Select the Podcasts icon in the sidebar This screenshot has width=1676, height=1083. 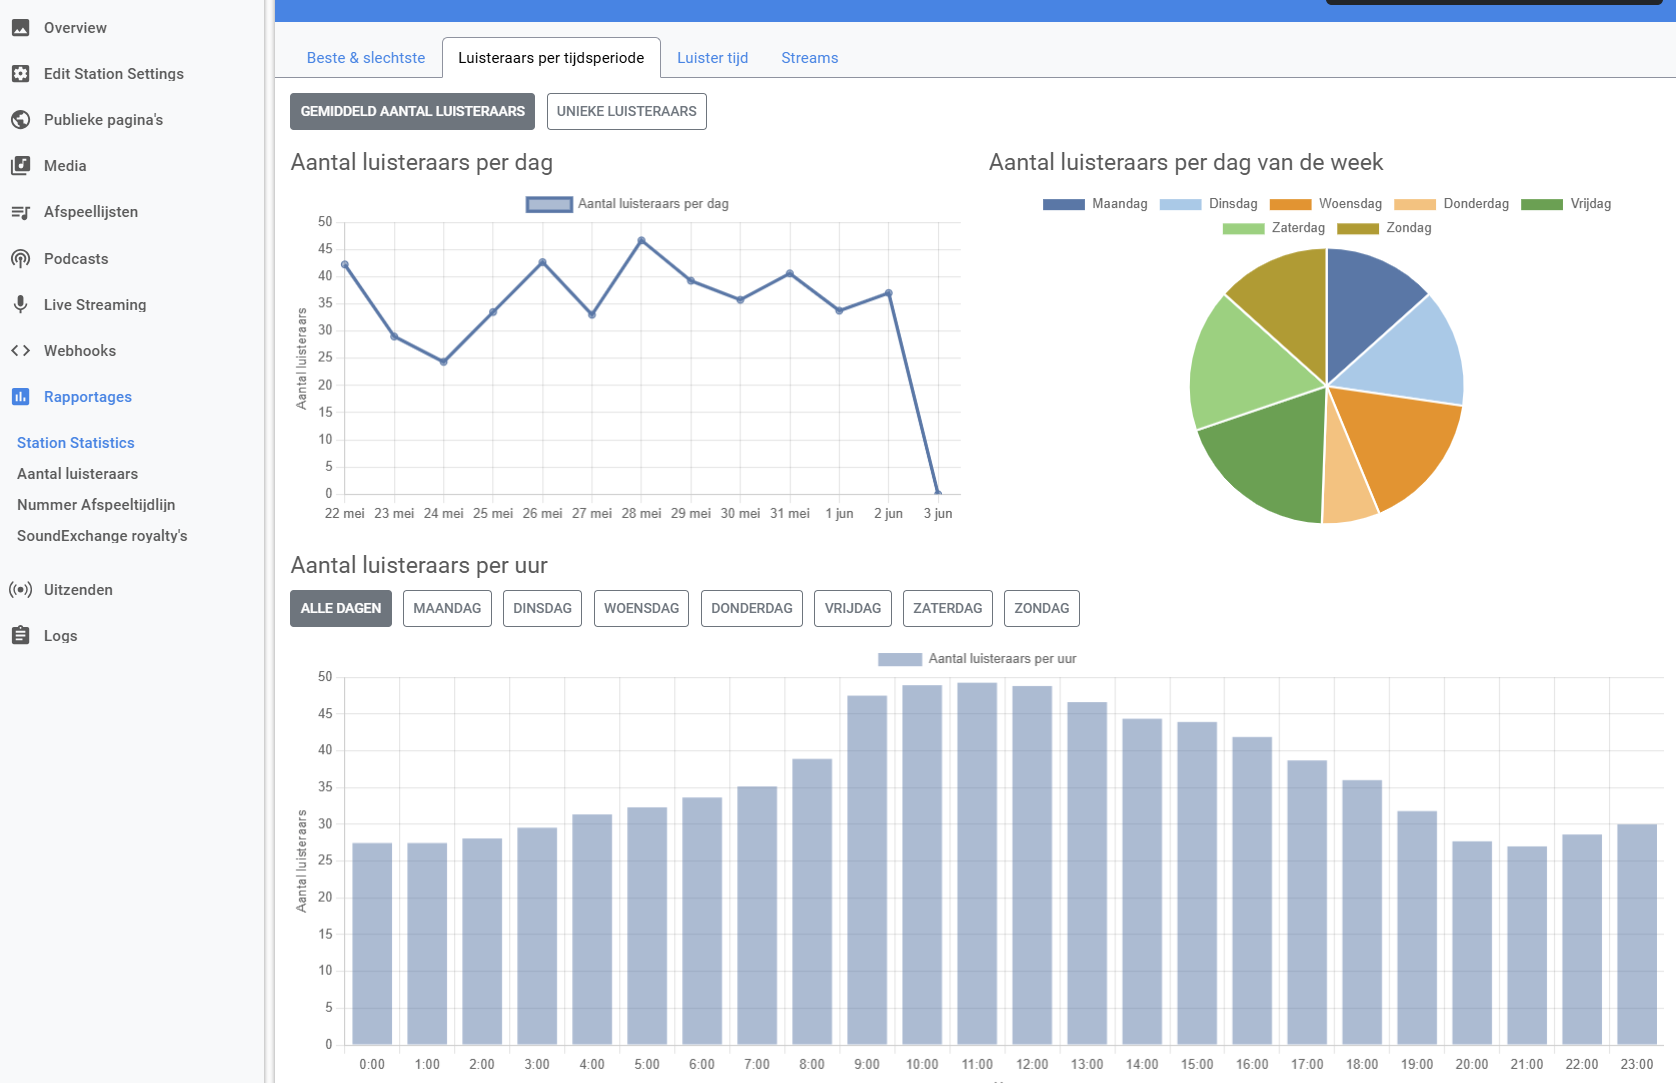coord(20,259)
